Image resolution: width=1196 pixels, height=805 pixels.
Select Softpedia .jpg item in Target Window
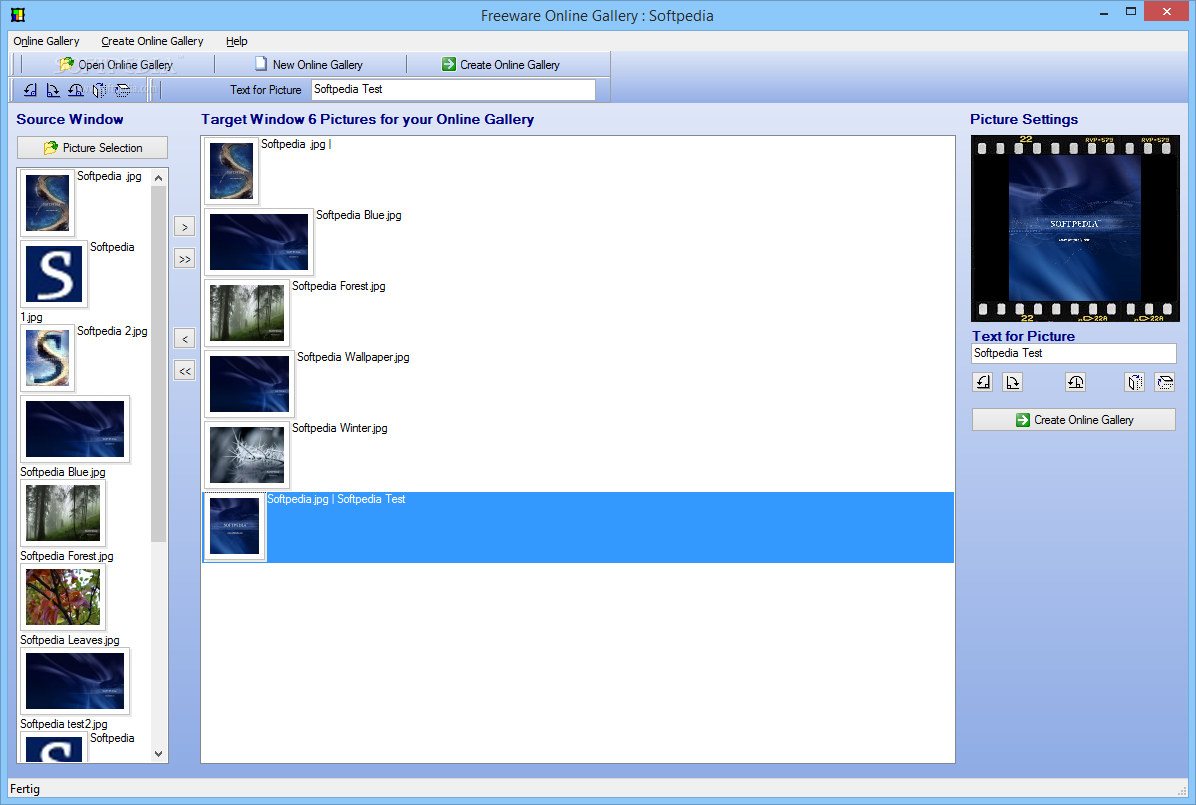coord(578,172)
